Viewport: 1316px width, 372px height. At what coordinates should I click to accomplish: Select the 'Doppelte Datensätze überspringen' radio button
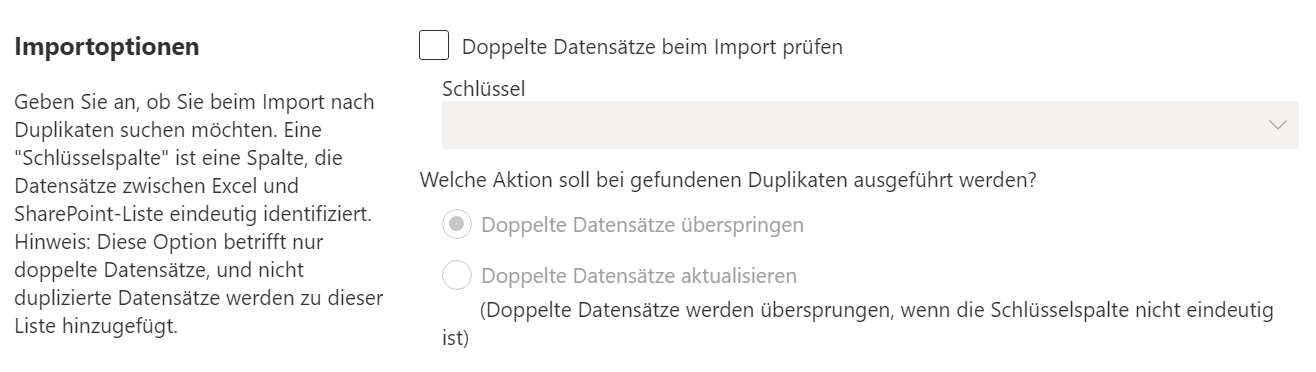(x=456, y=225)
